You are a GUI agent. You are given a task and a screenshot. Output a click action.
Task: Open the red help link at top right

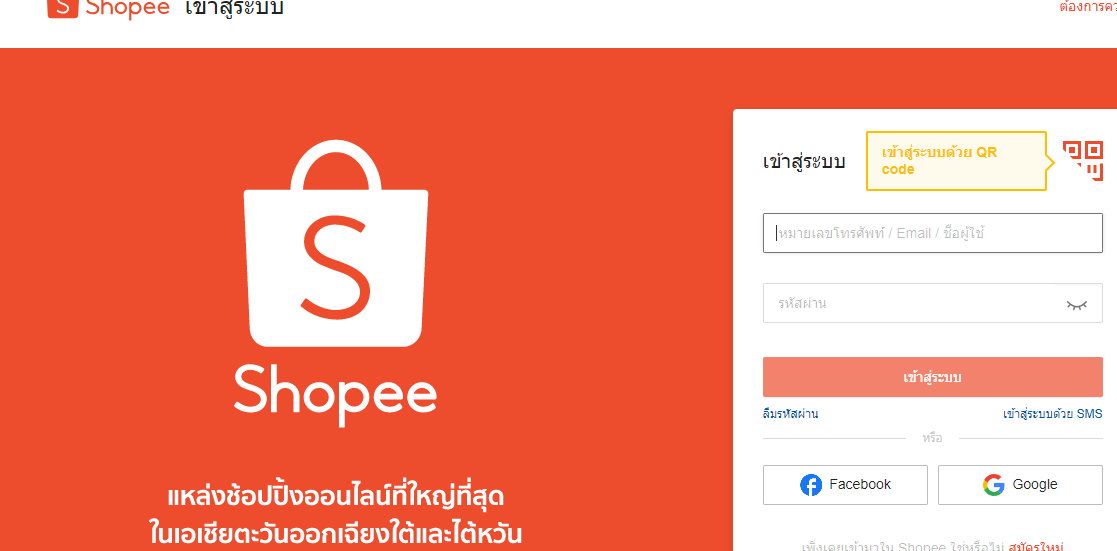[1088, 8]
